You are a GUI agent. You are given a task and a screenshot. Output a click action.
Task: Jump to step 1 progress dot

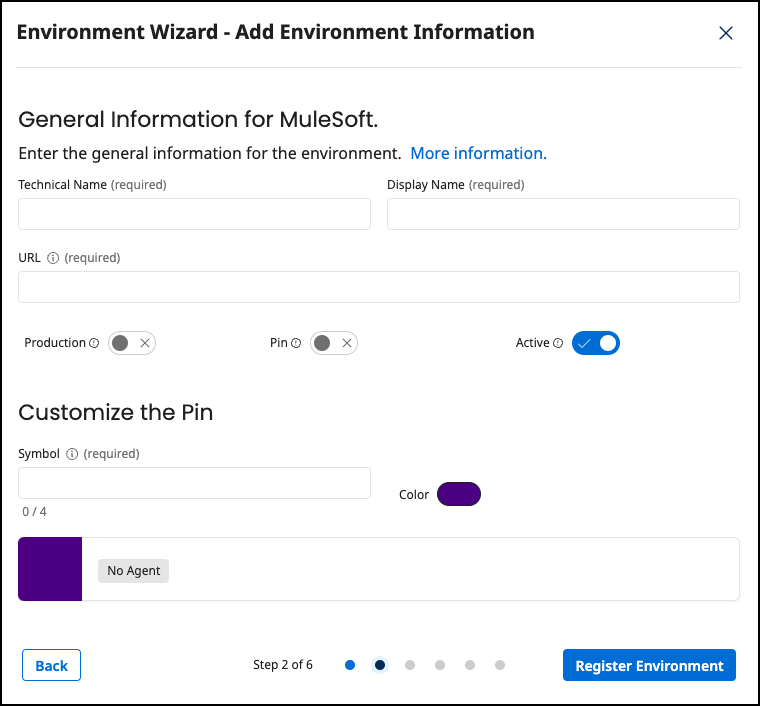[x=350, y=665]
